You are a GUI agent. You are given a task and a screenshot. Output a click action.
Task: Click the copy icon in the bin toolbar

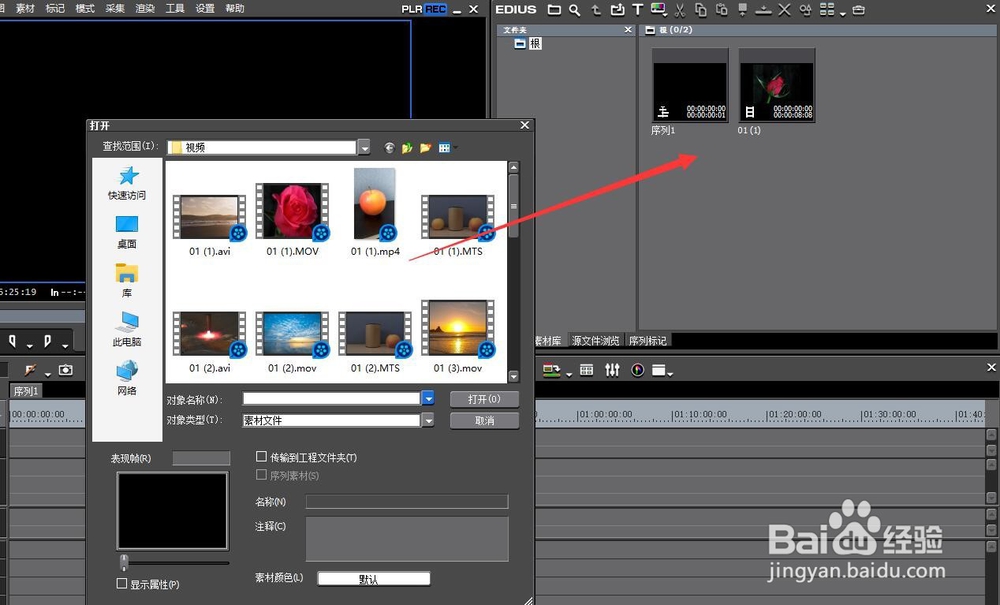pyautogui.click(x=701, y=10)
